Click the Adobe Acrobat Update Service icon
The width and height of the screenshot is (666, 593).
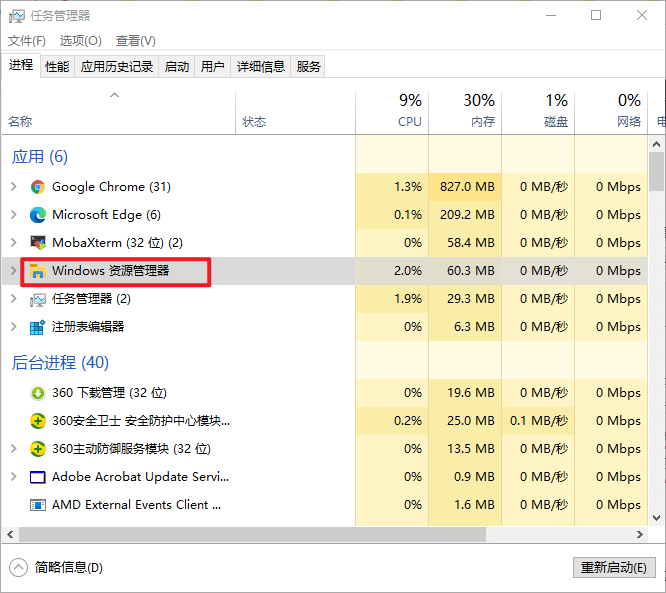pos(37,477)
